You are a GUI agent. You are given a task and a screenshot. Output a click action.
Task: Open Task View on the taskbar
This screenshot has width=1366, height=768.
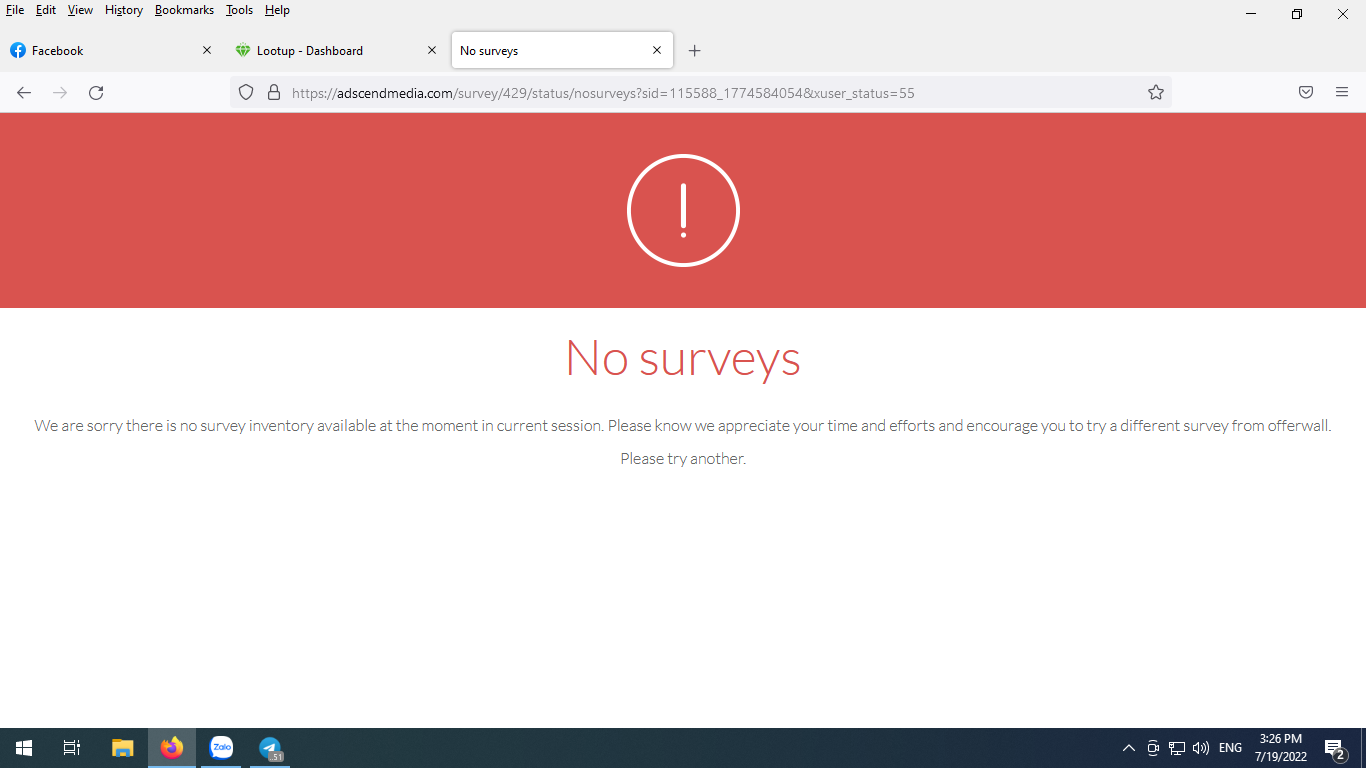coord(72,748)
